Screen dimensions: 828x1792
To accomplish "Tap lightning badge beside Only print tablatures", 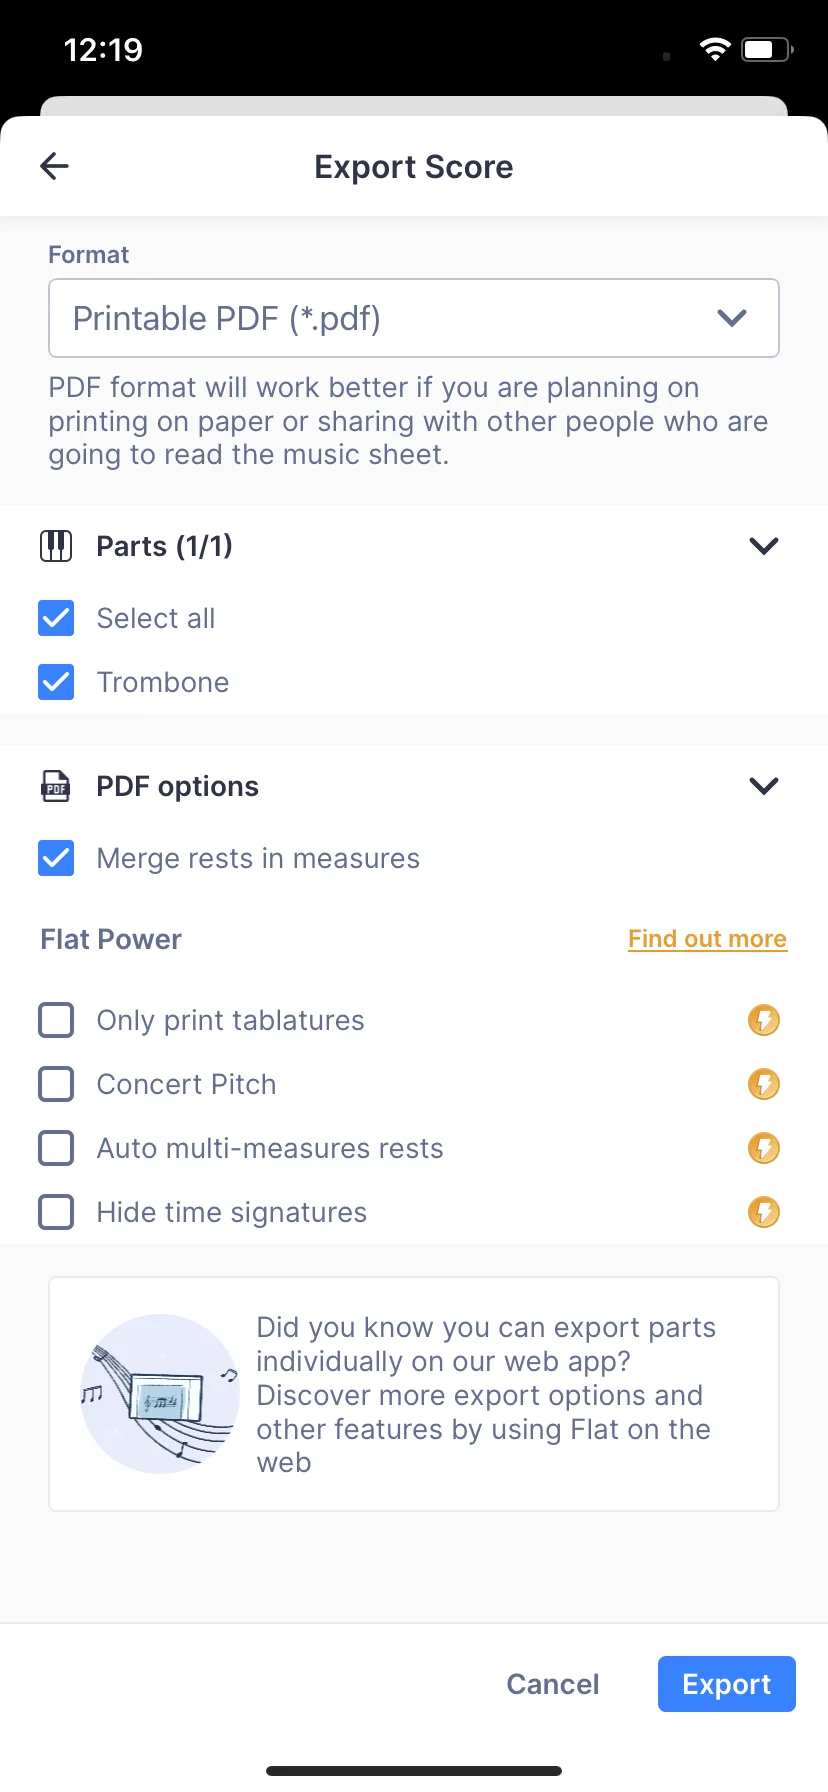I will tap(764, 1020).
